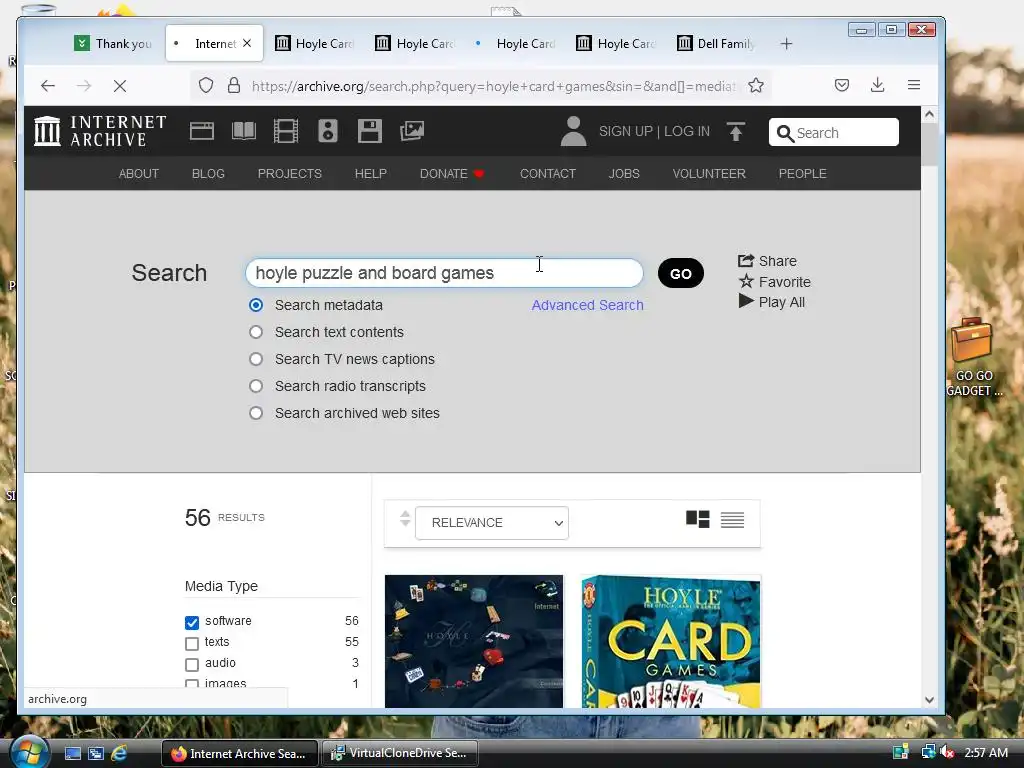Click LOG IN link
Viewport: 1024px width, 768px height.
click(686, 131)
